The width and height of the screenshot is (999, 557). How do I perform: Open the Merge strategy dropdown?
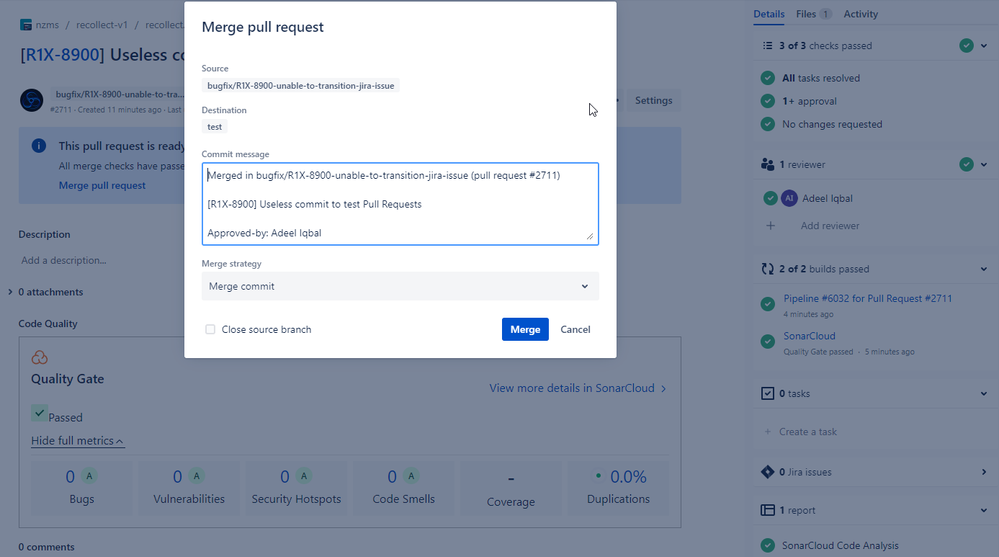point(400,286)
